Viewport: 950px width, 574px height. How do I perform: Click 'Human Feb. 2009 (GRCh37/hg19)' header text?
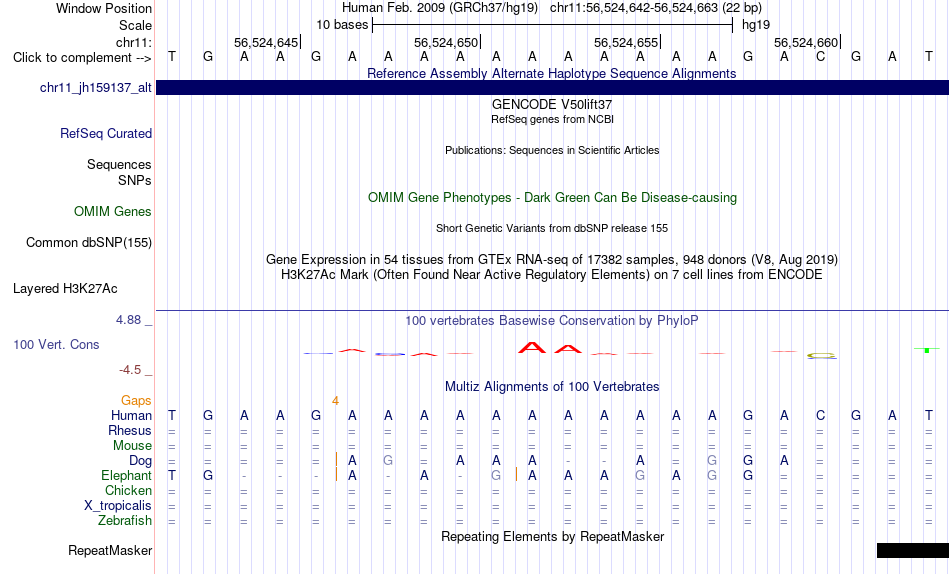tap(440, 8)
